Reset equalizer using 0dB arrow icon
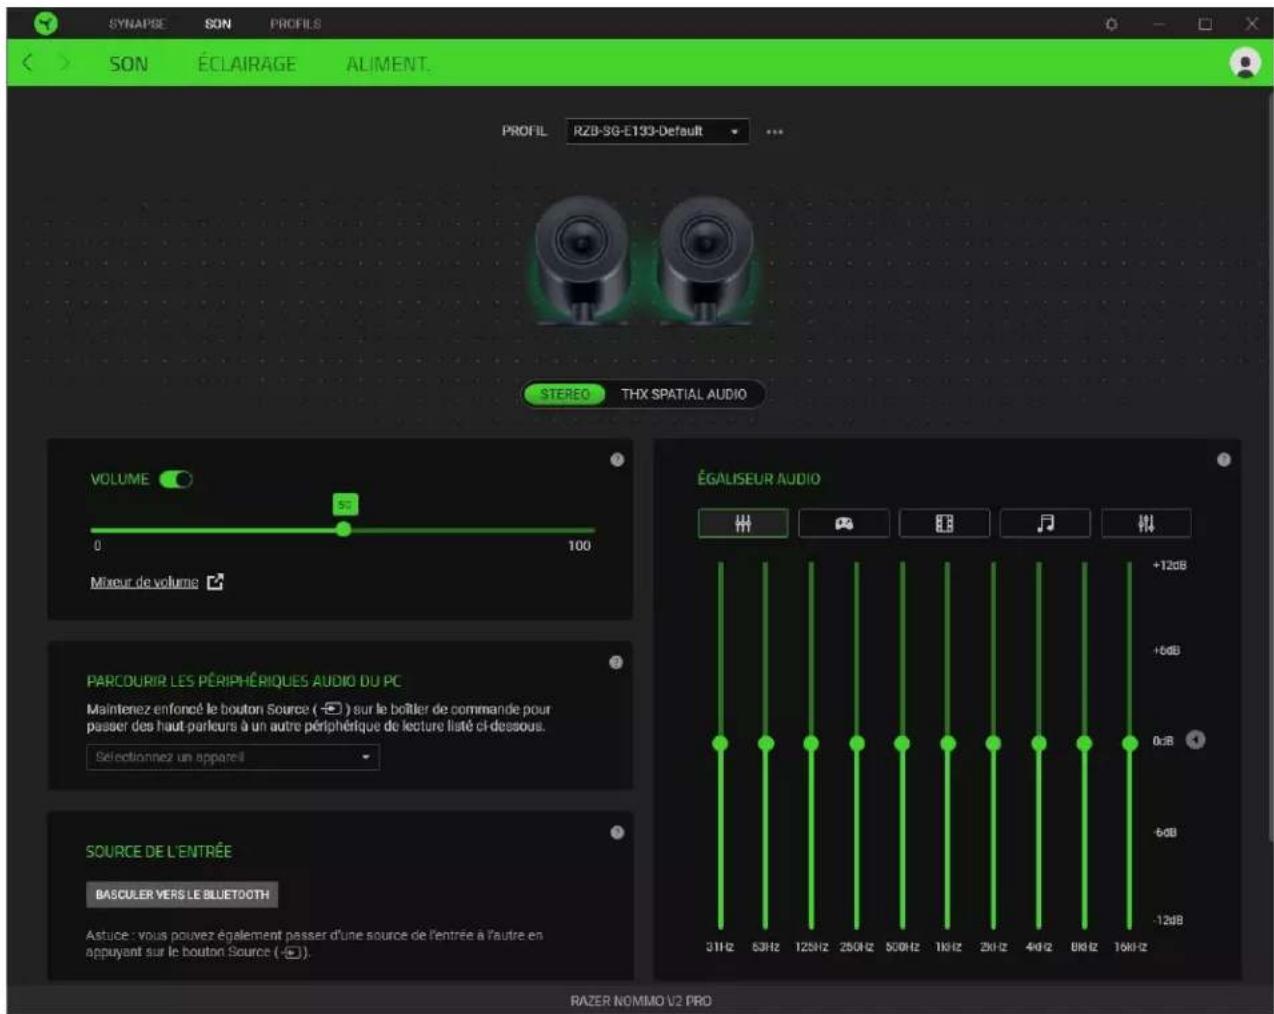 [1195, 740]
